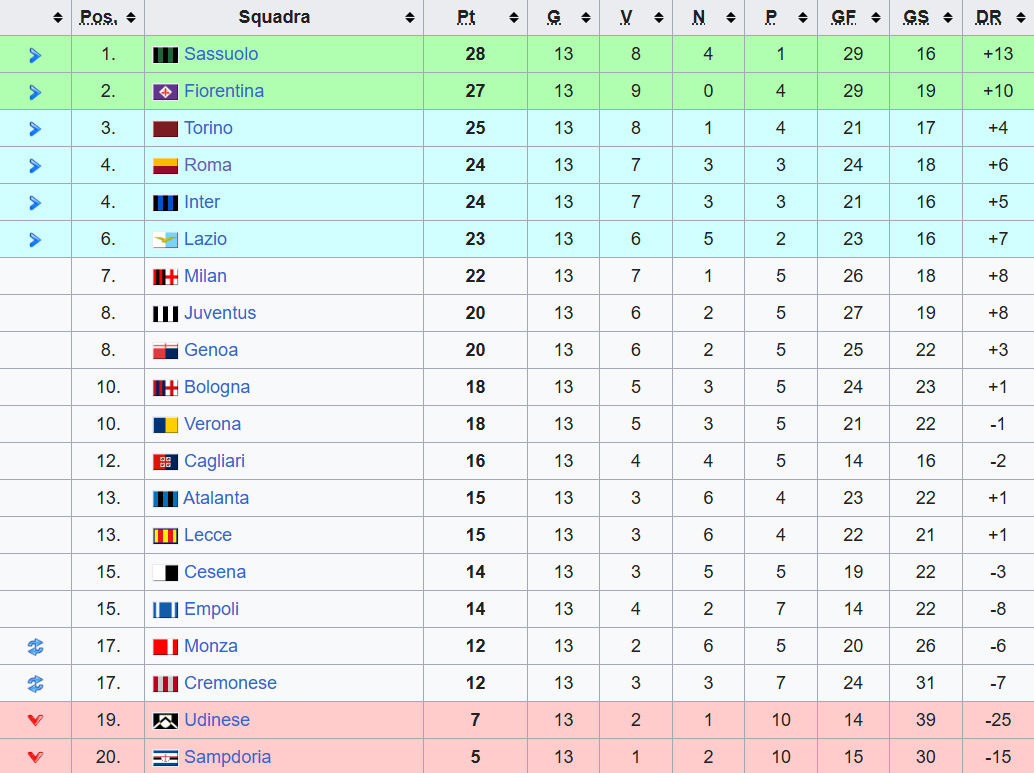
Task: Open the Cremonese team link
Action: 230,683
